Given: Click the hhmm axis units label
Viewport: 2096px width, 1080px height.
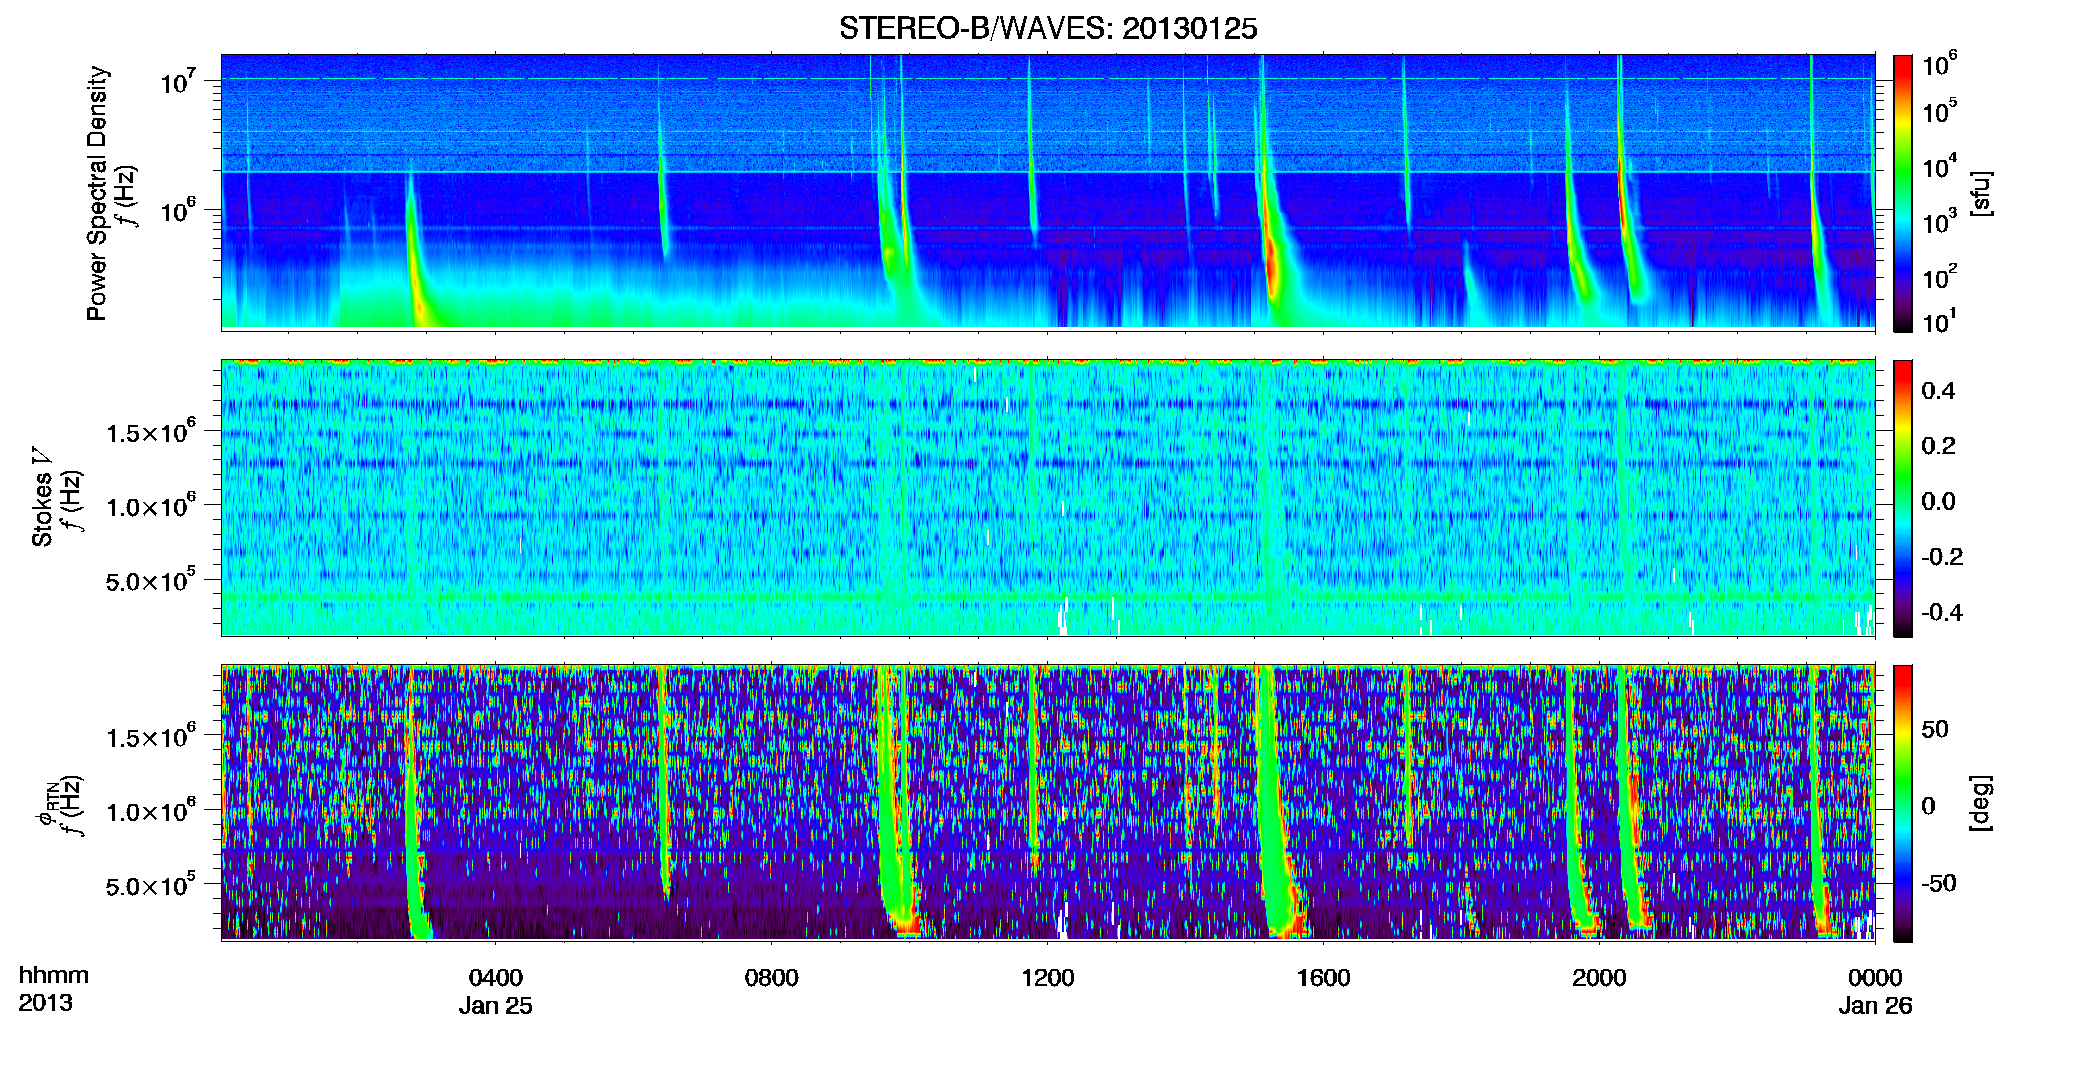Looking at the screenshot, I should tap(54, 976).
